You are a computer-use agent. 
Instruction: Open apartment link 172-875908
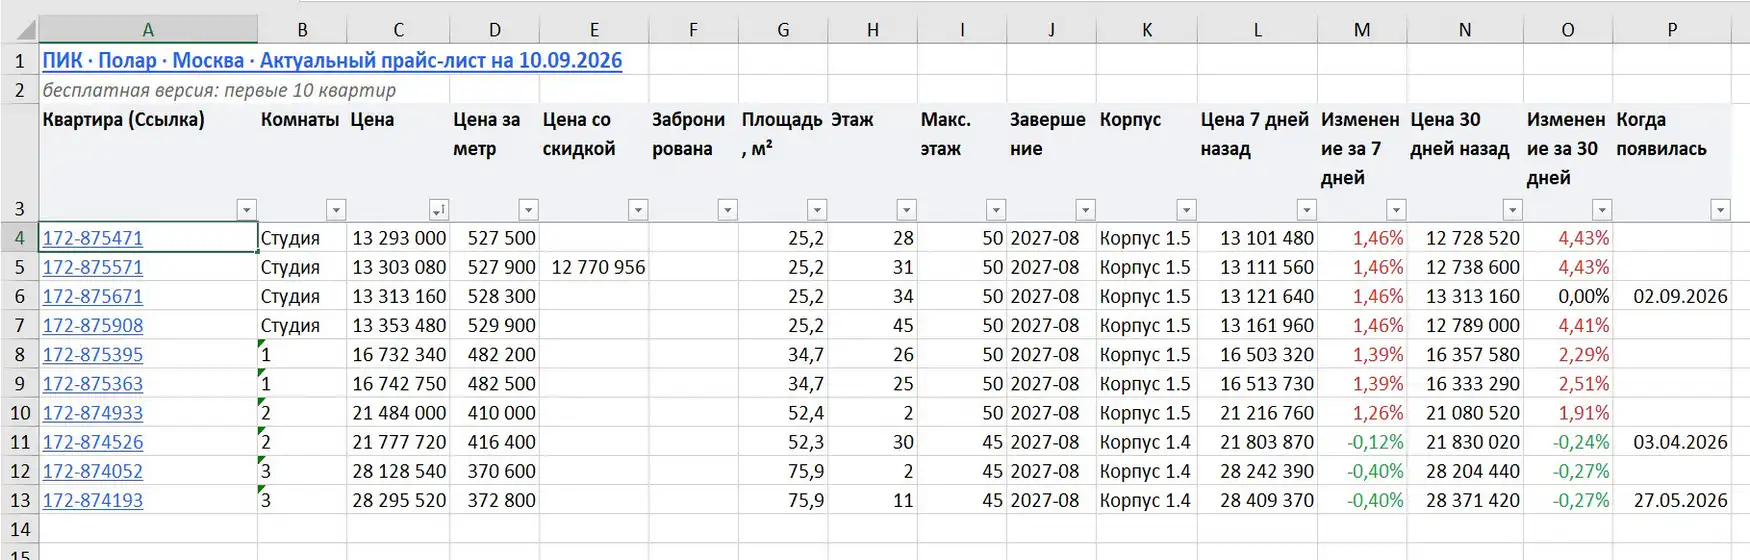tap(92, 325)
